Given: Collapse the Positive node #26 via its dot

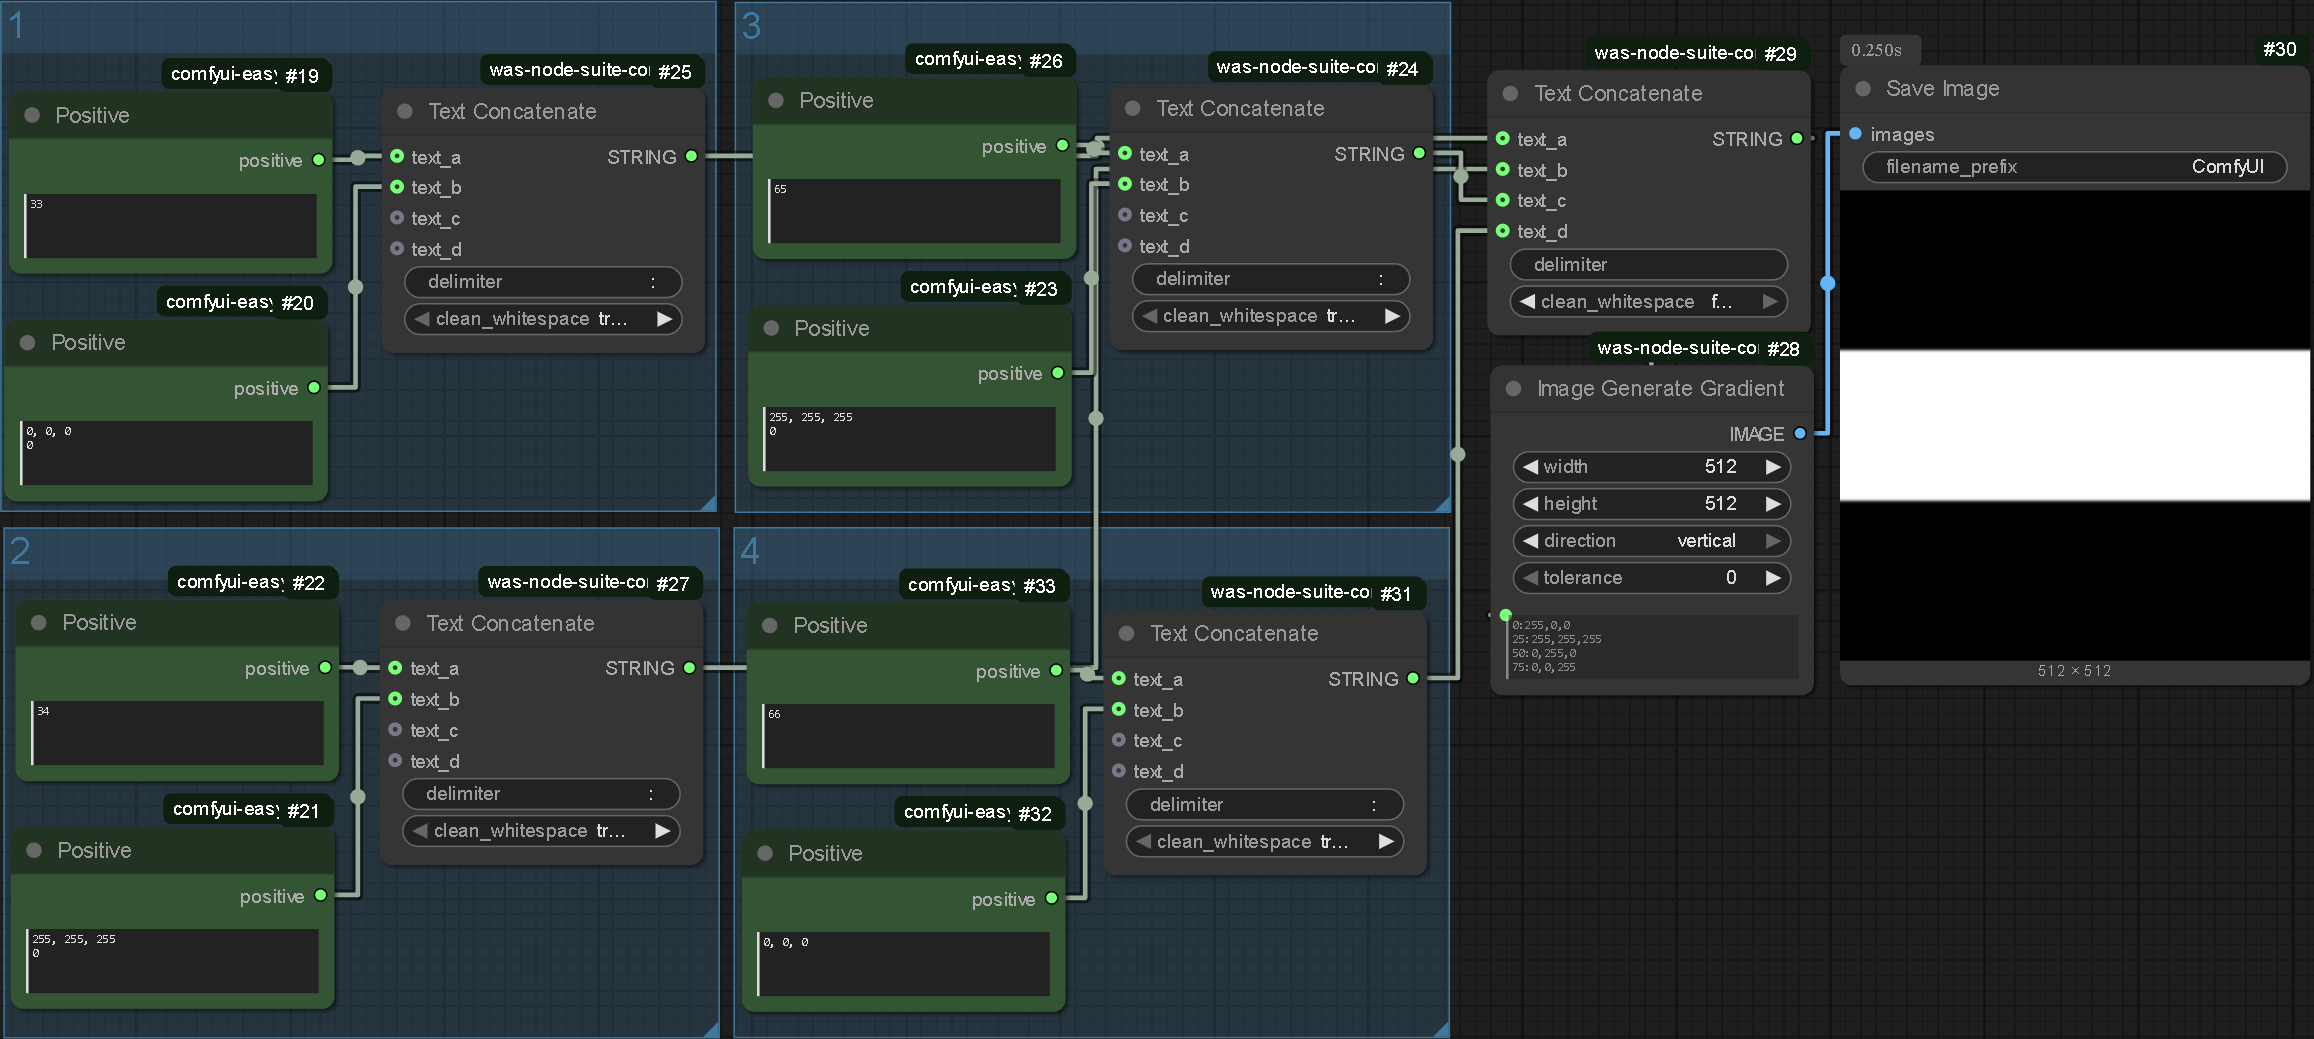Looking at the screenshot, I should tap(776, 100).
